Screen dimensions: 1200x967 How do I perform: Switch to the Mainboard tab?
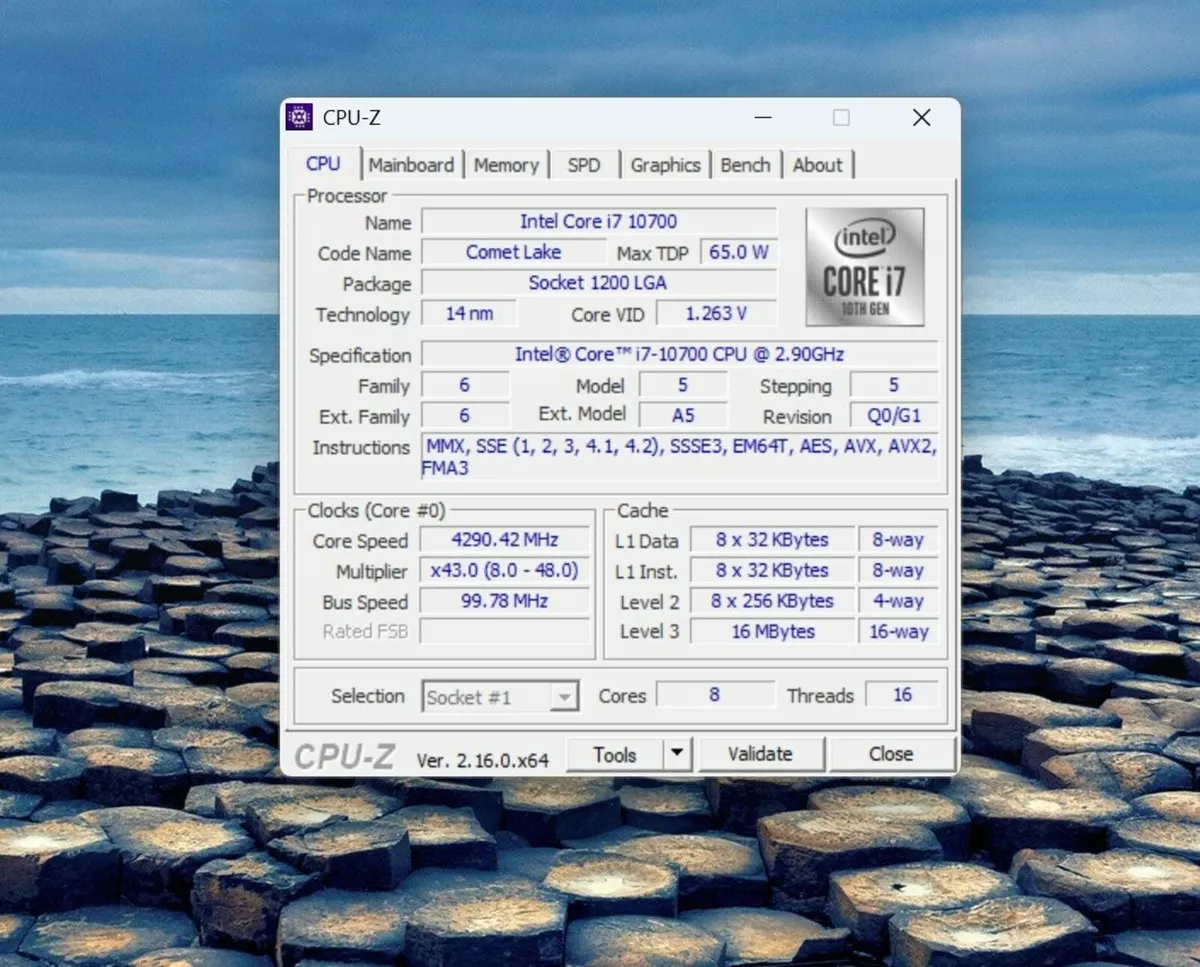coord(411,164)
